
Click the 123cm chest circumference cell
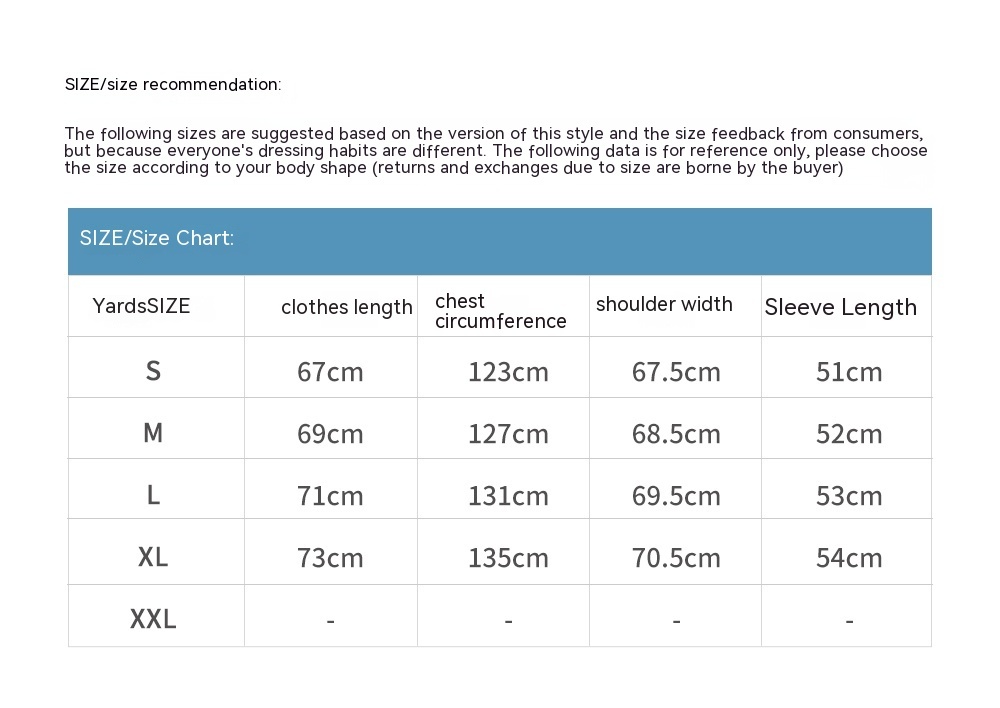click(x=508, y=372)
